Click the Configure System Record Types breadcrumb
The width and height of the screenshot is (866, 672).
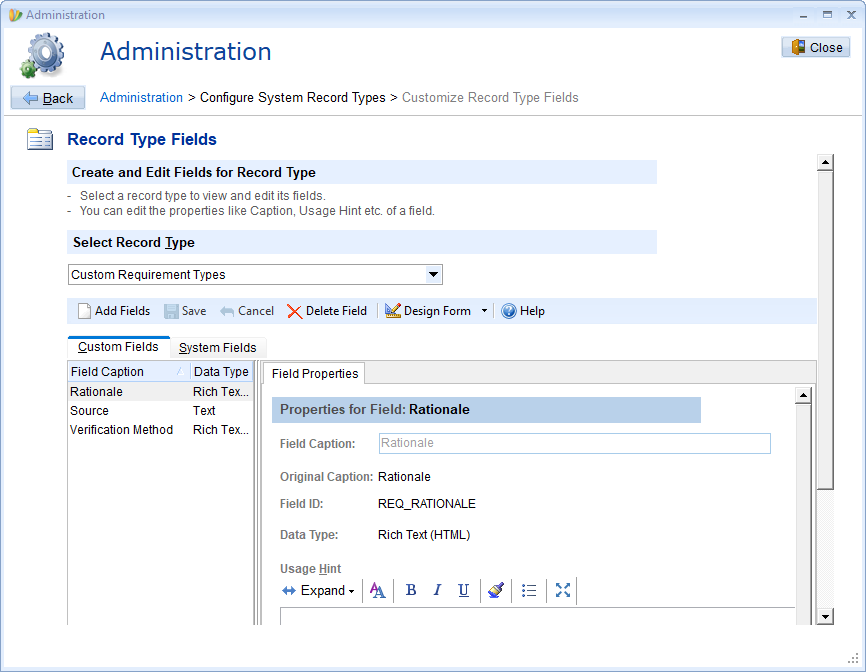point(293,97)
